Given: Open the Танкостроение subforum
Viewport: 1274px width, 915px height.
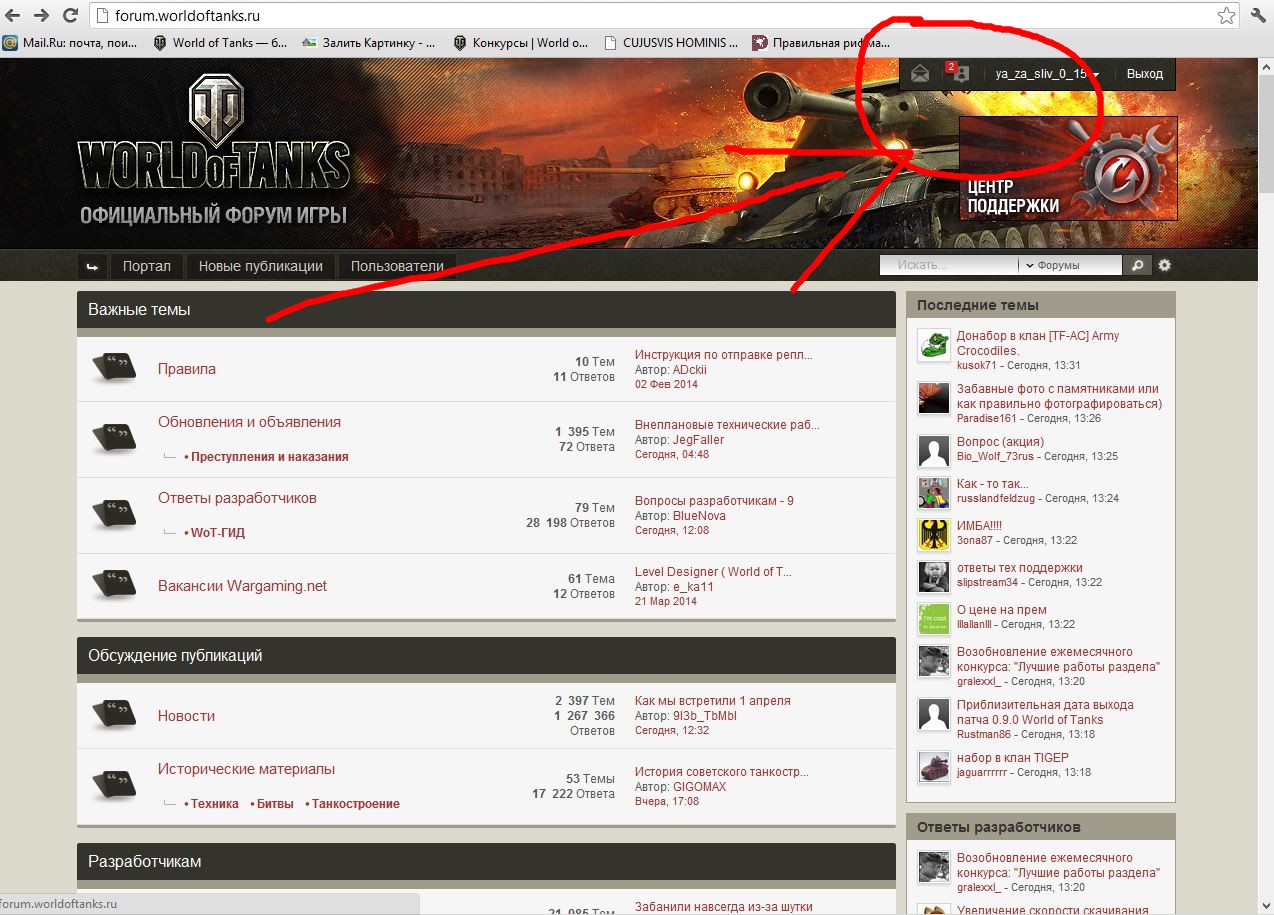Looking at the screenshot, I should [x=356, y=804].
